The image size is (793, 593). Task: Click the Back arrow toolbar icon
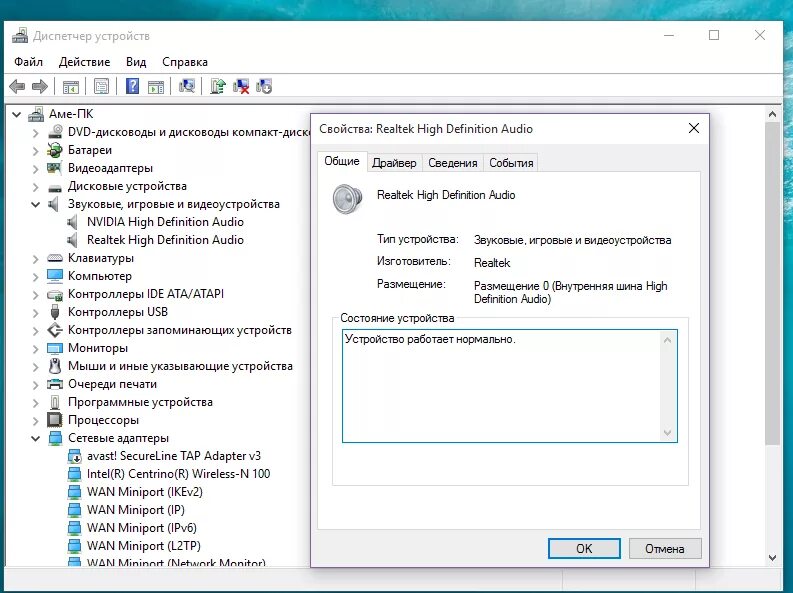17,86
